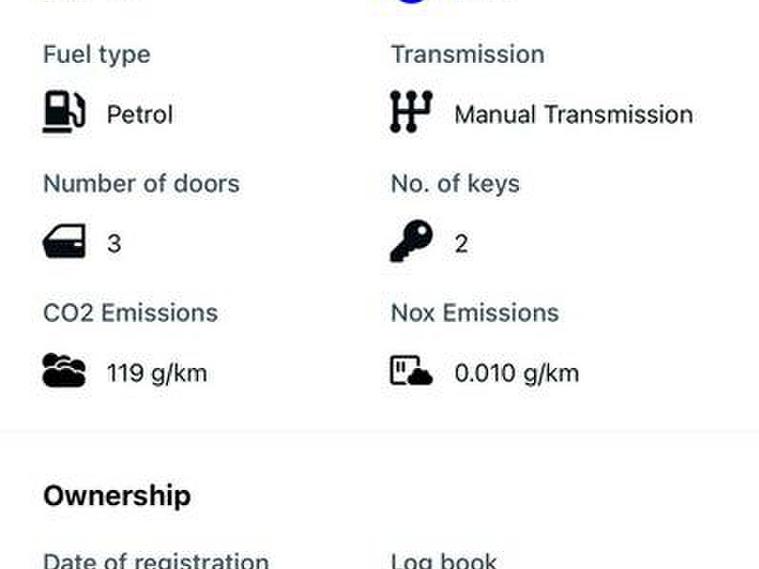Select the 0.010 g/km Nox value
The height and width of the screenshot is (569, 759).
(516, 374)
